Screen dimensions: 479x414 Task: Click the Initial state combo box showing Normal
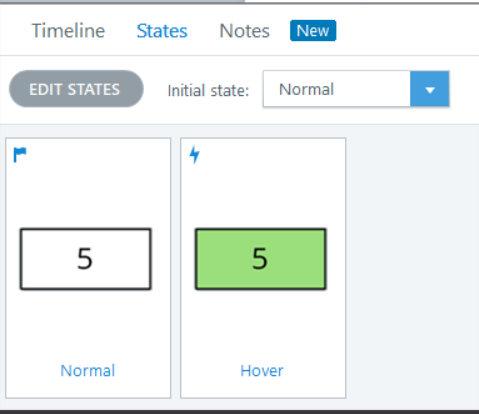(356, 89)
